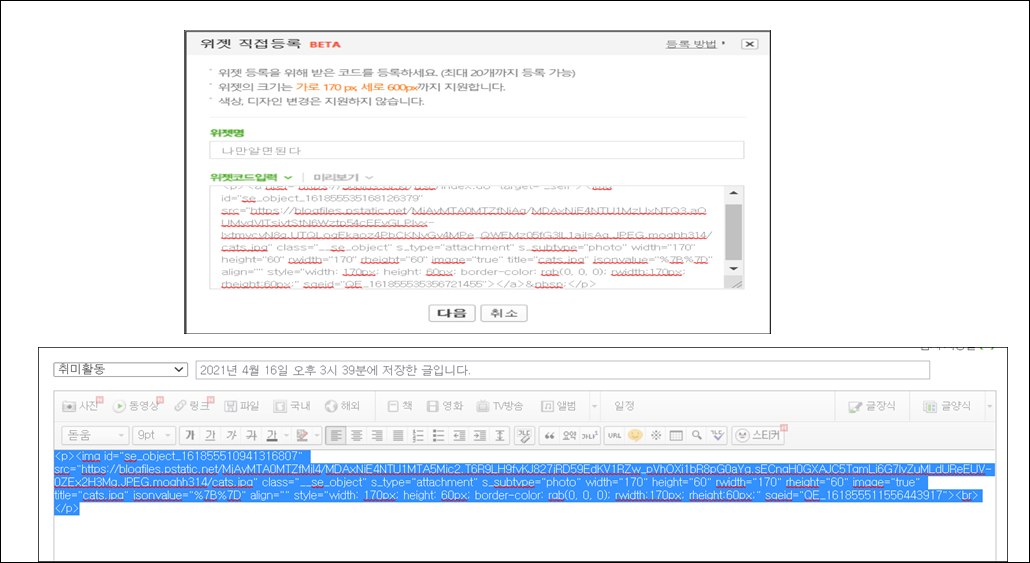Screen dimensions: 1030x563
Task: Open the 스티커 sticker picker
Action: [759, 435]
